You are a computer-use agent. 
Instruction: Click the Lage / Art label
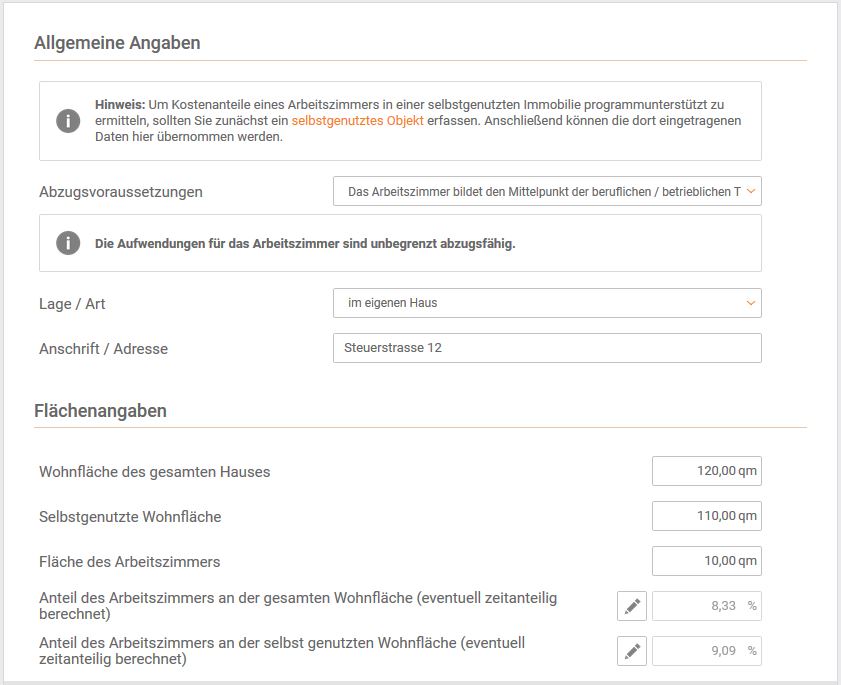(x=72, y=304)
